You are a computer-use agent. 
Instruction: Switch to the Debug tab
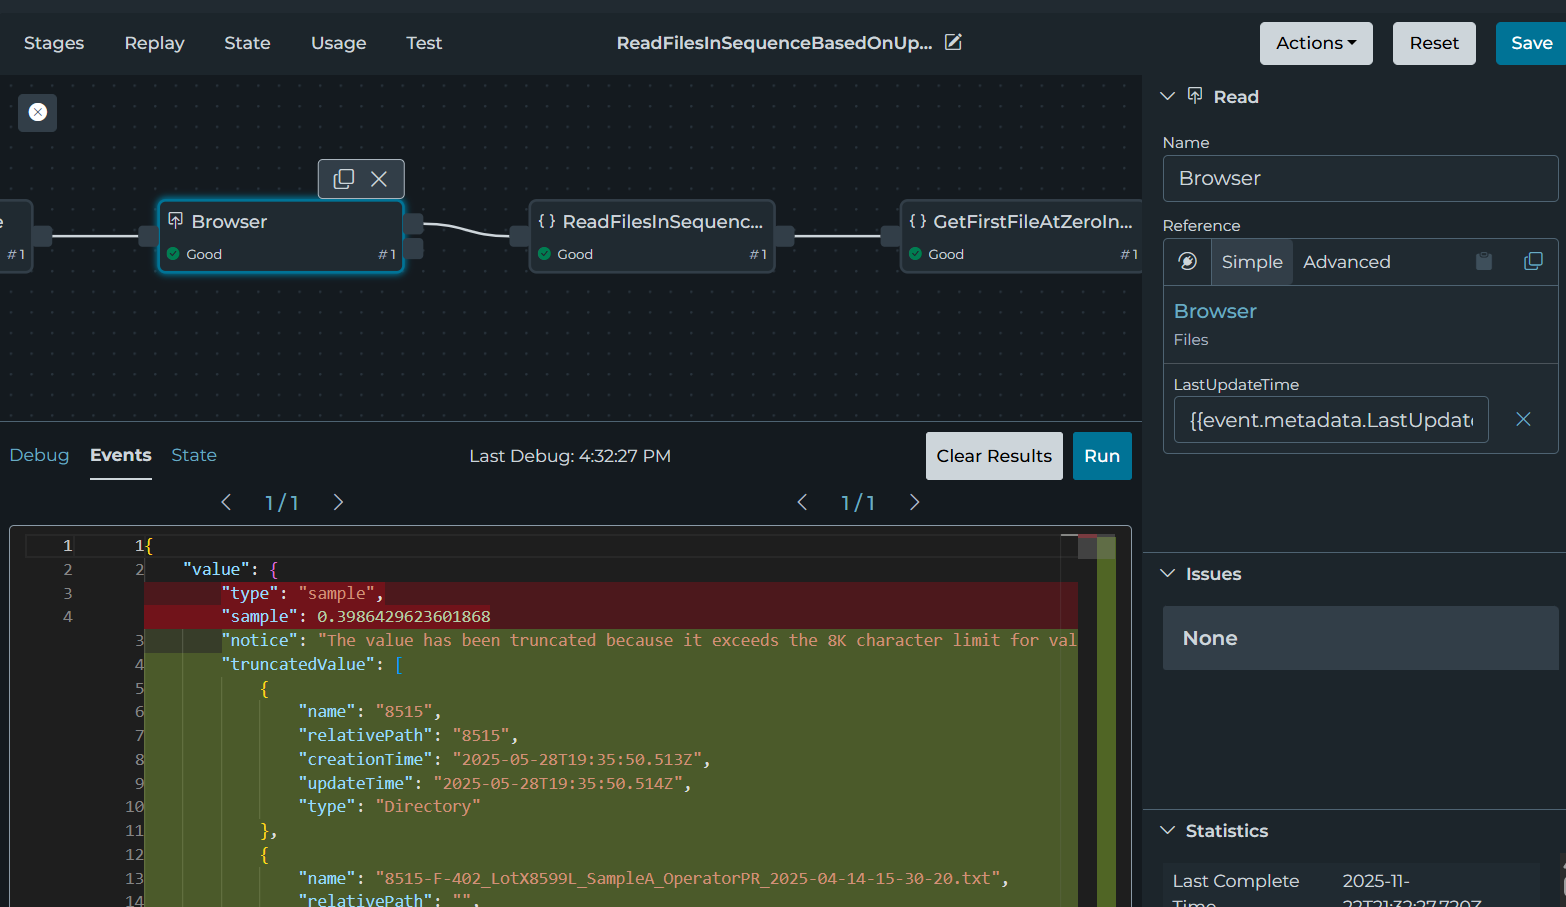(39, 455)
